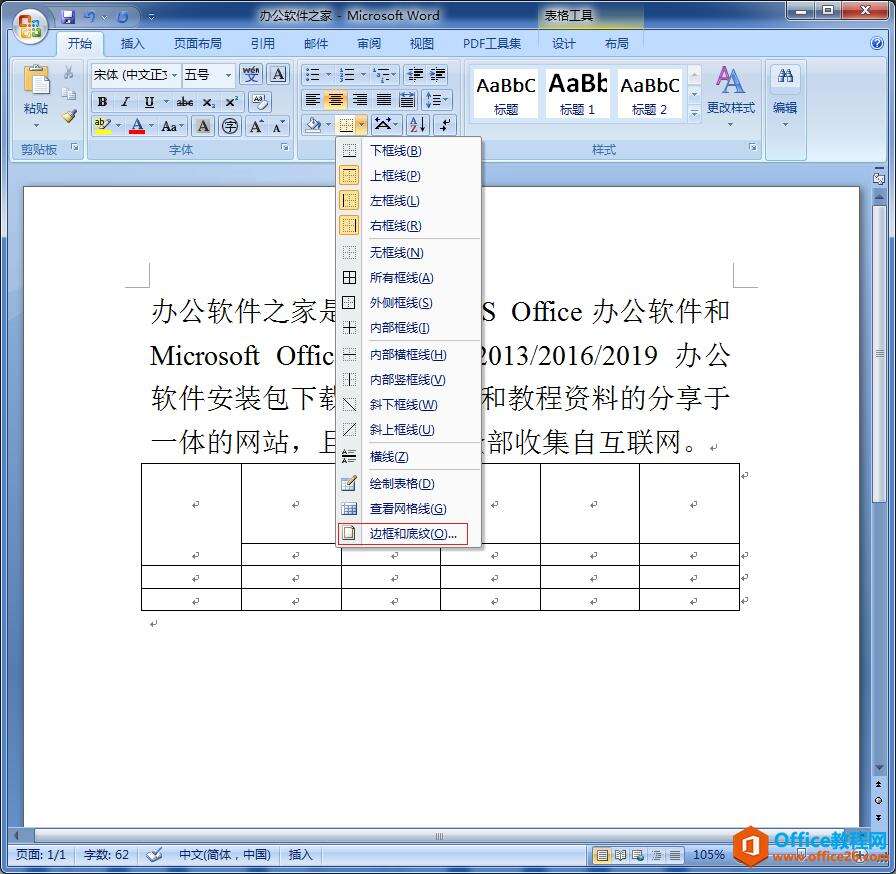Switch to the 设计 table tools tab
The image size is (896, 874).
[x=563, y=43]
